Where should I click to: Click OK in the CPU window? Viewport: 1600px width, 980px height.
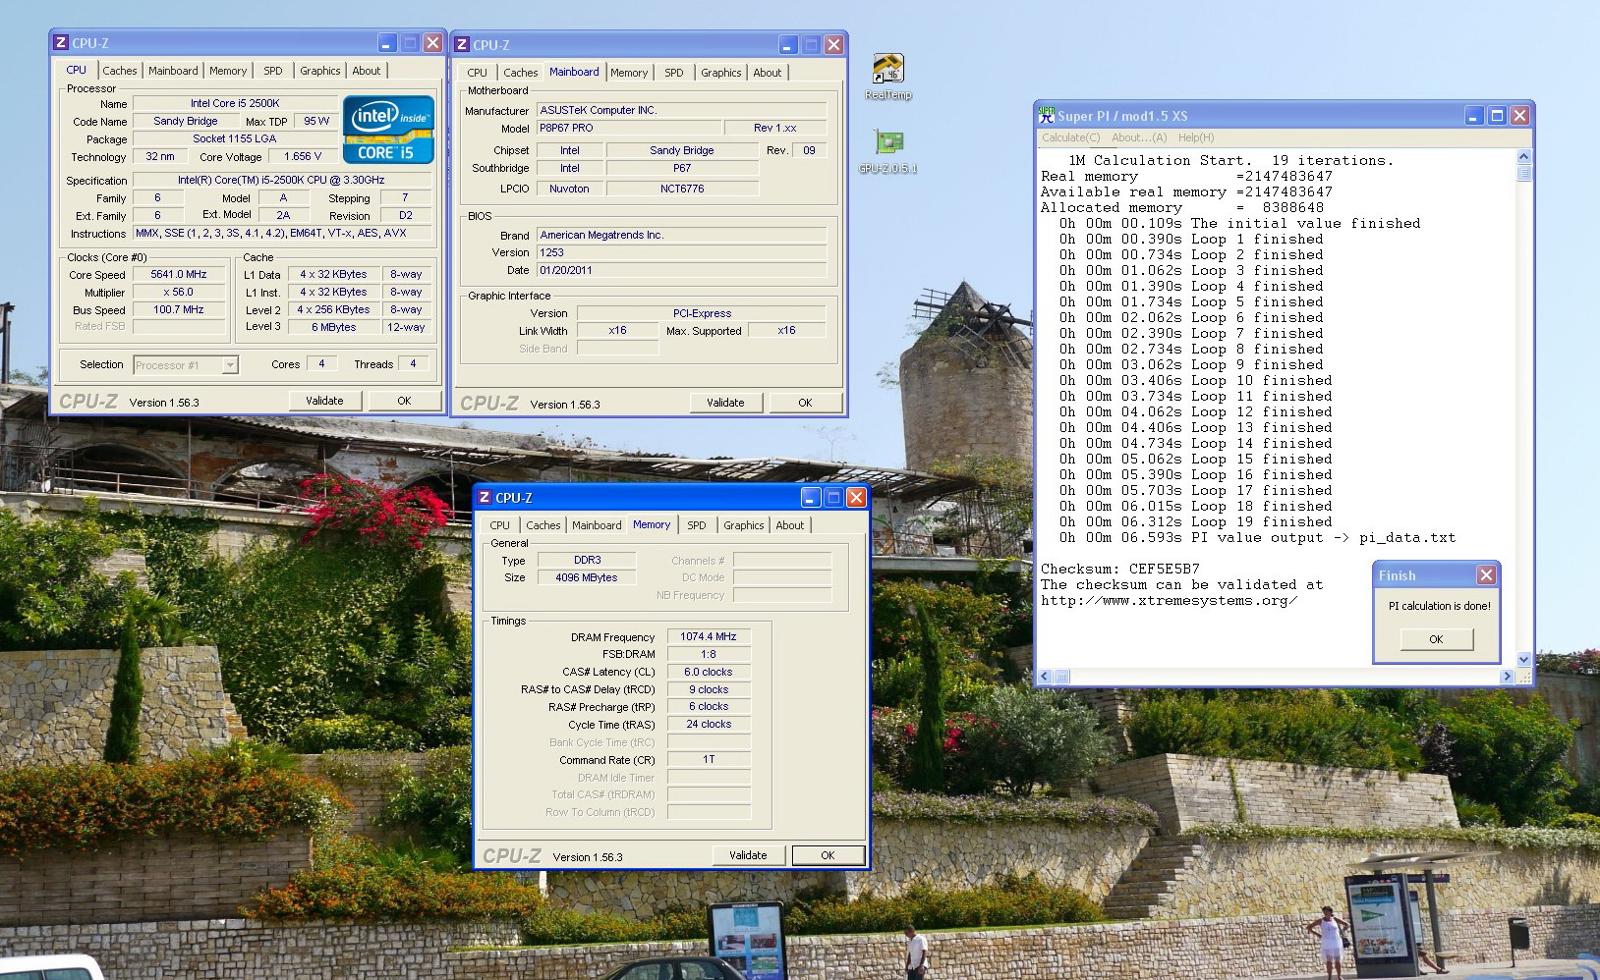tap(404, 401)
